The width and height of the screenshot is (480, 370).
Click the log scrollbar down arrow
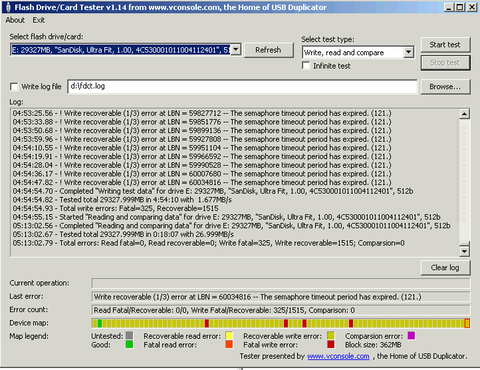(x=464, y=251)
